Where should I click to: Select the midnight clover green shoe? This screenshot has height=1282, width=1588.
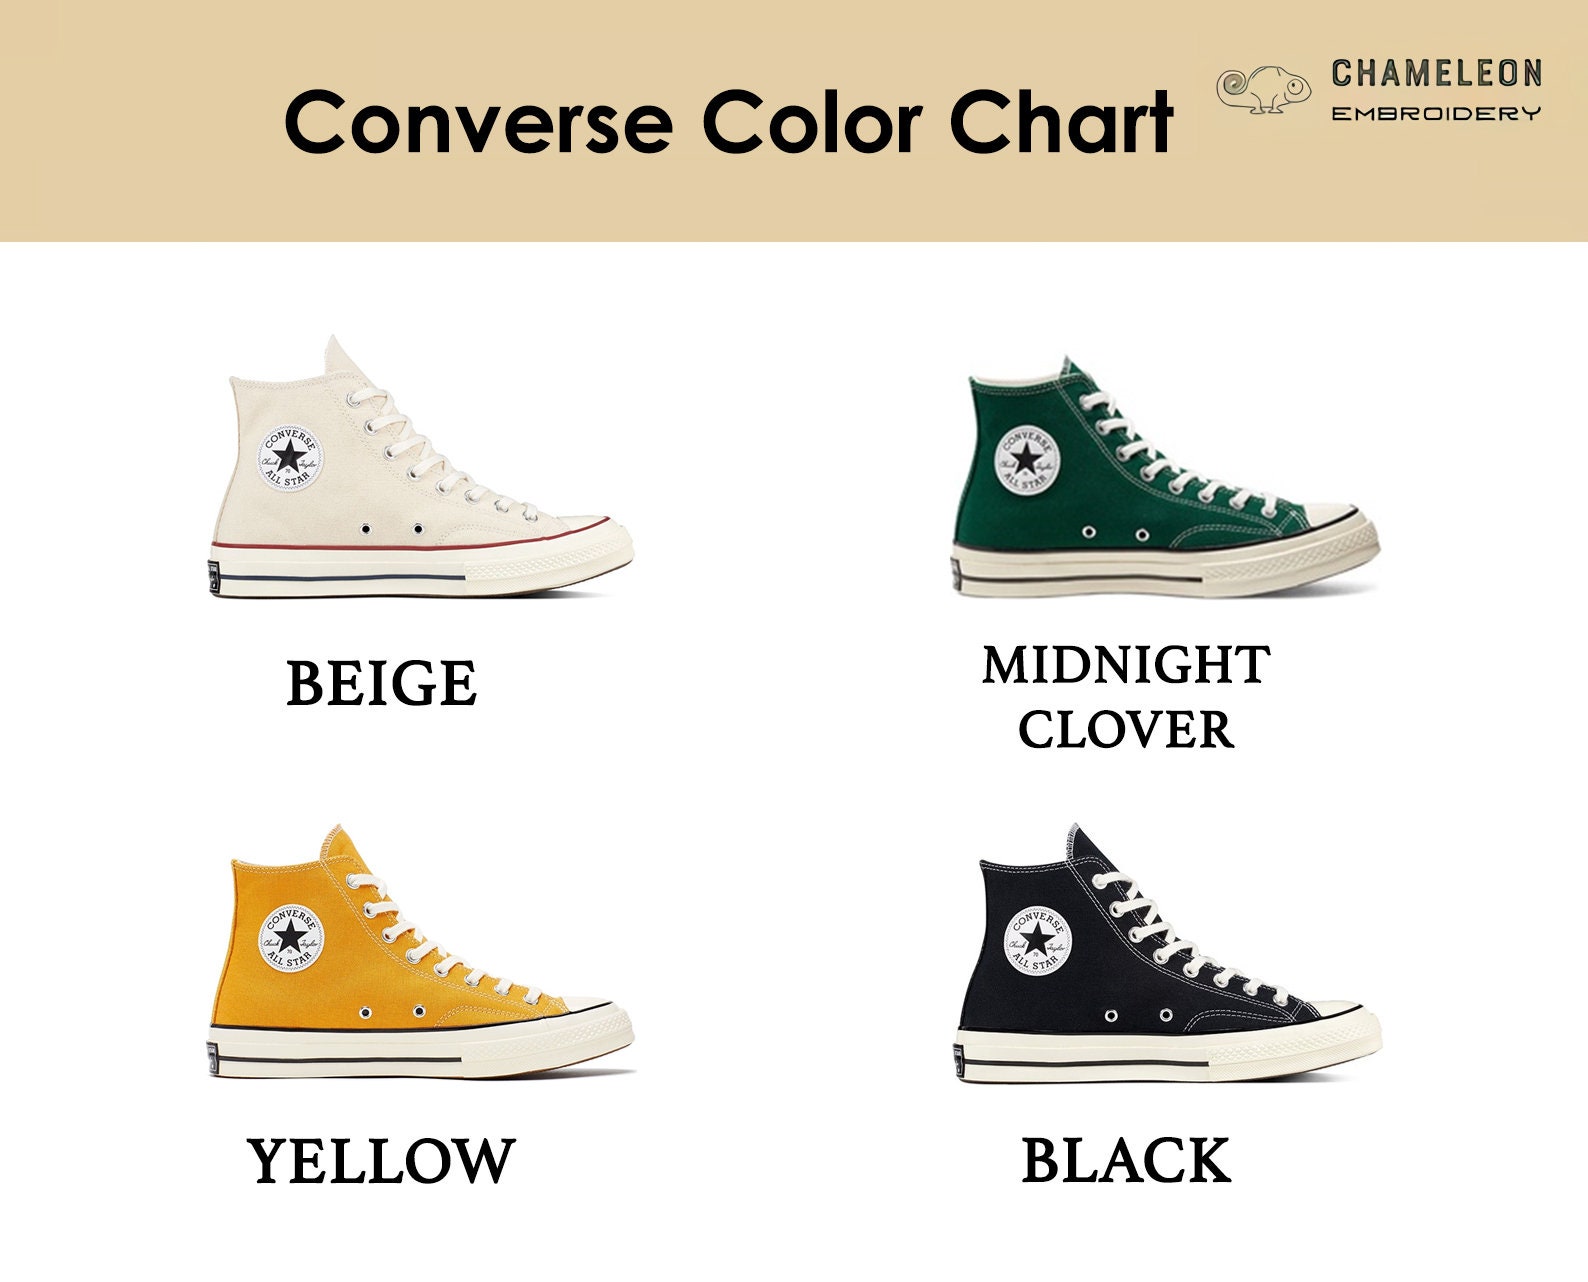click(x=1165, y=477)
